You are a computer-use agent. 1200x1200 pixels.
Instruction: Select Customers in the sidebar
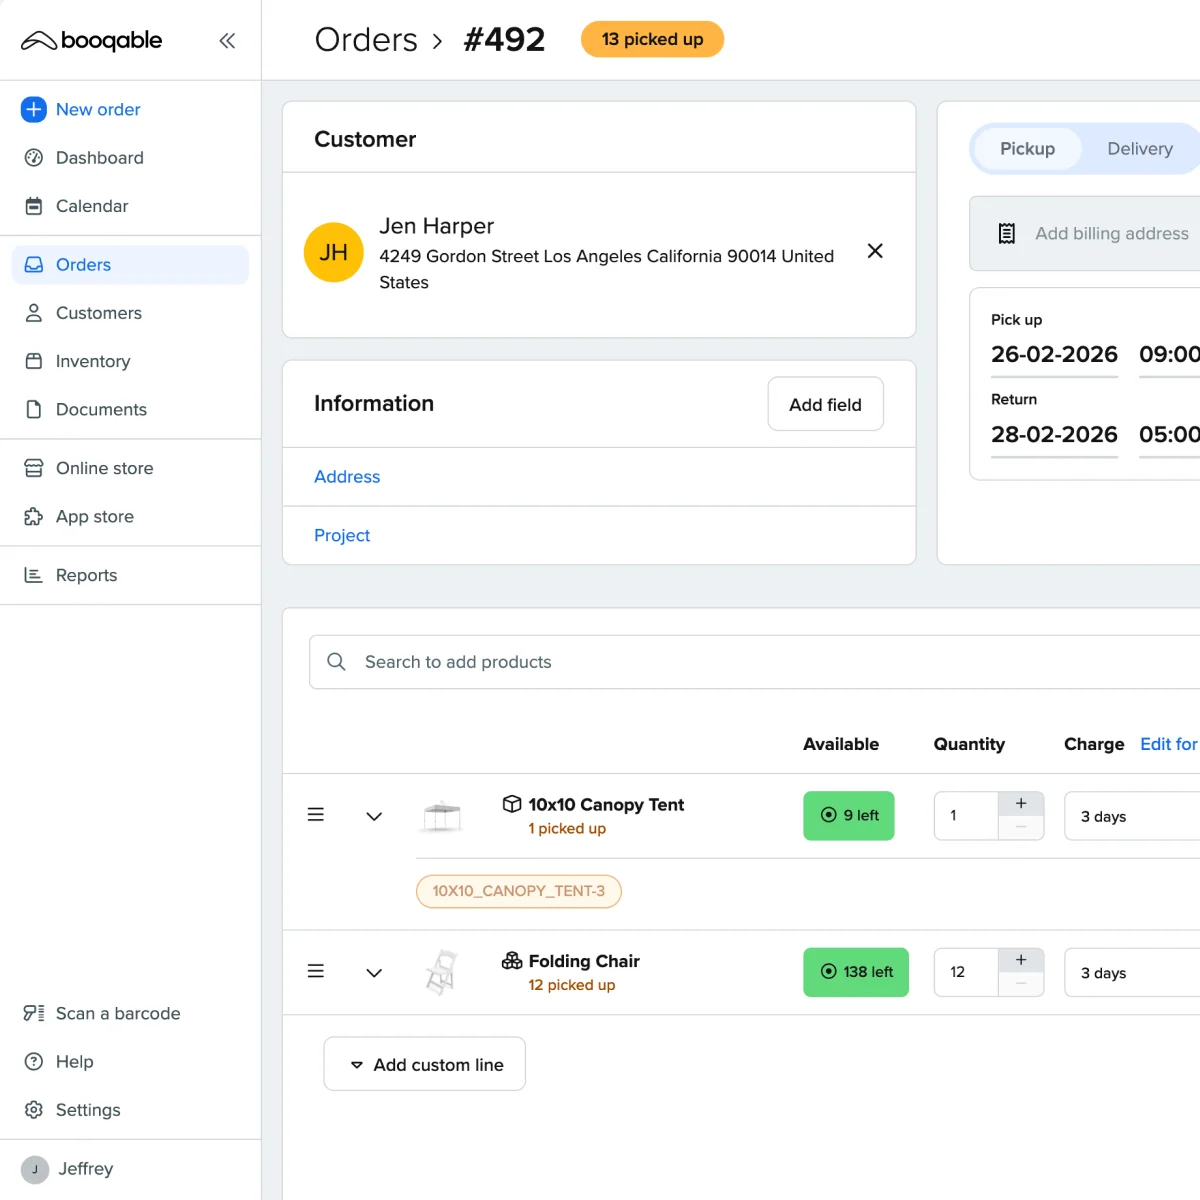tap(97, 313)
